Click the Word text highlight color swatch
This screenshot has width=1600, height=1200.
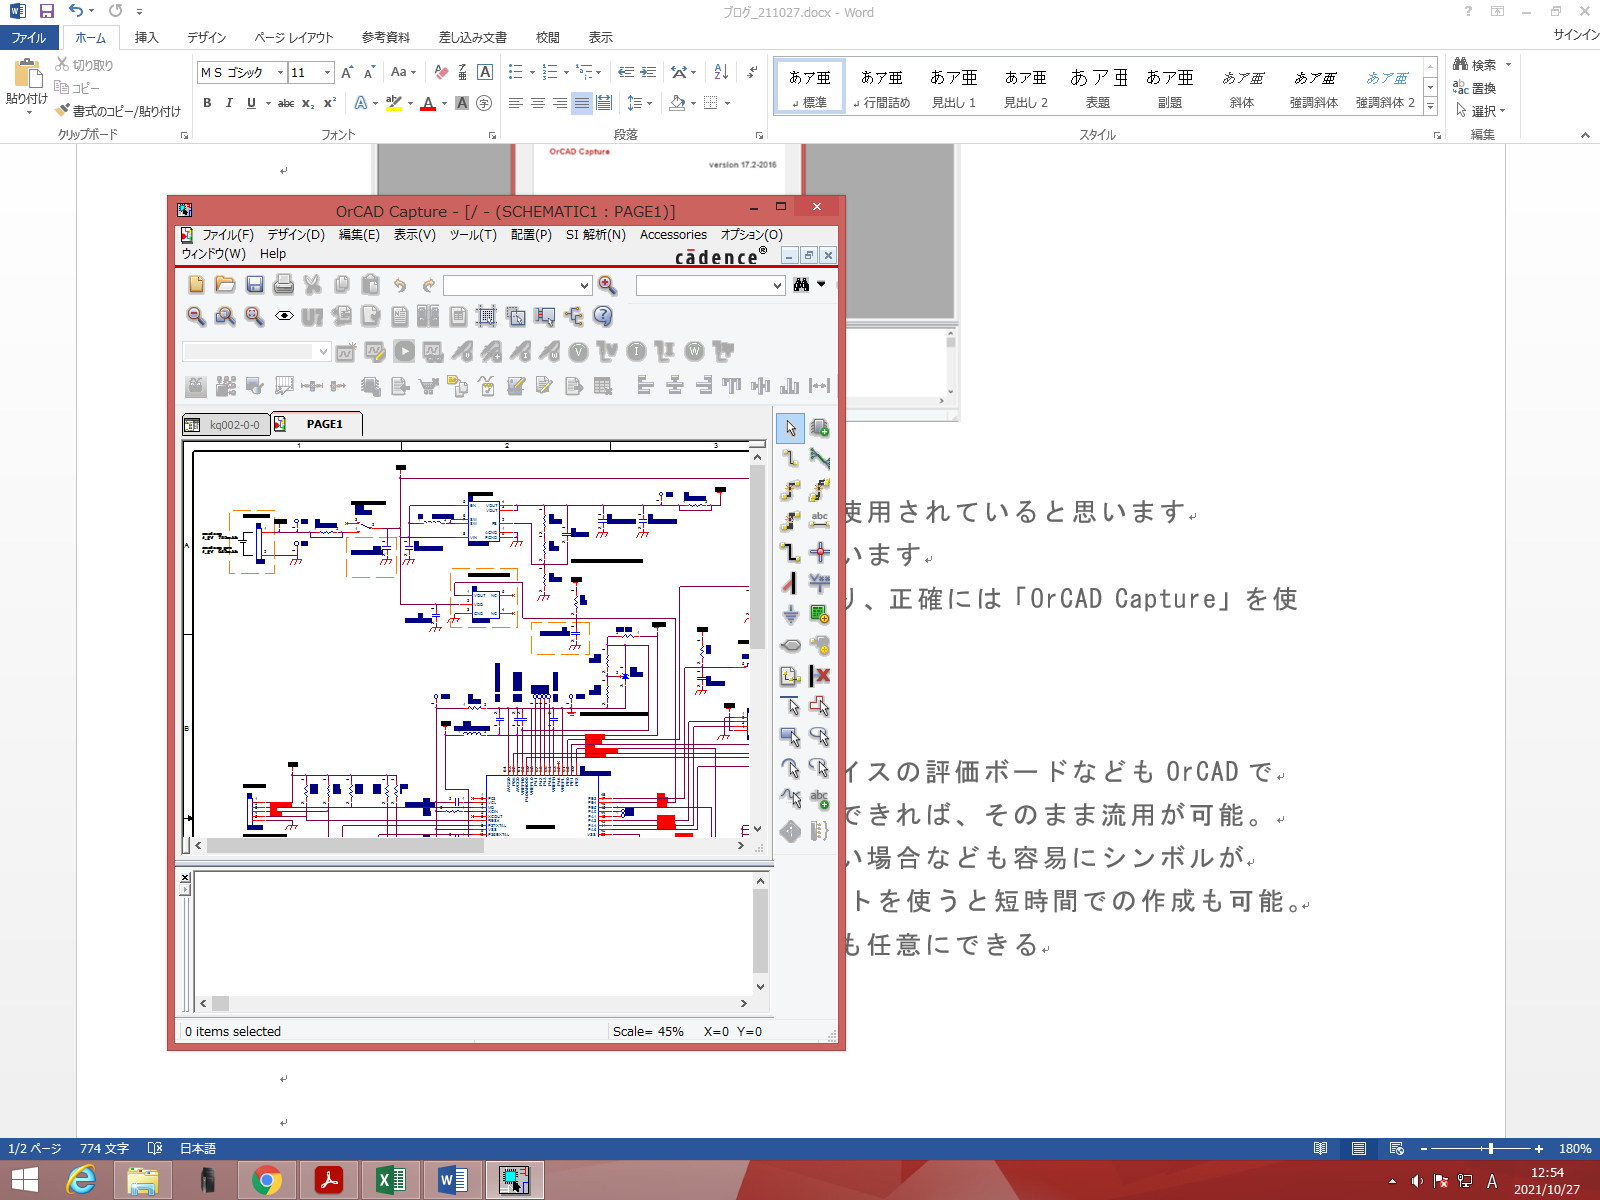[393, 103]
